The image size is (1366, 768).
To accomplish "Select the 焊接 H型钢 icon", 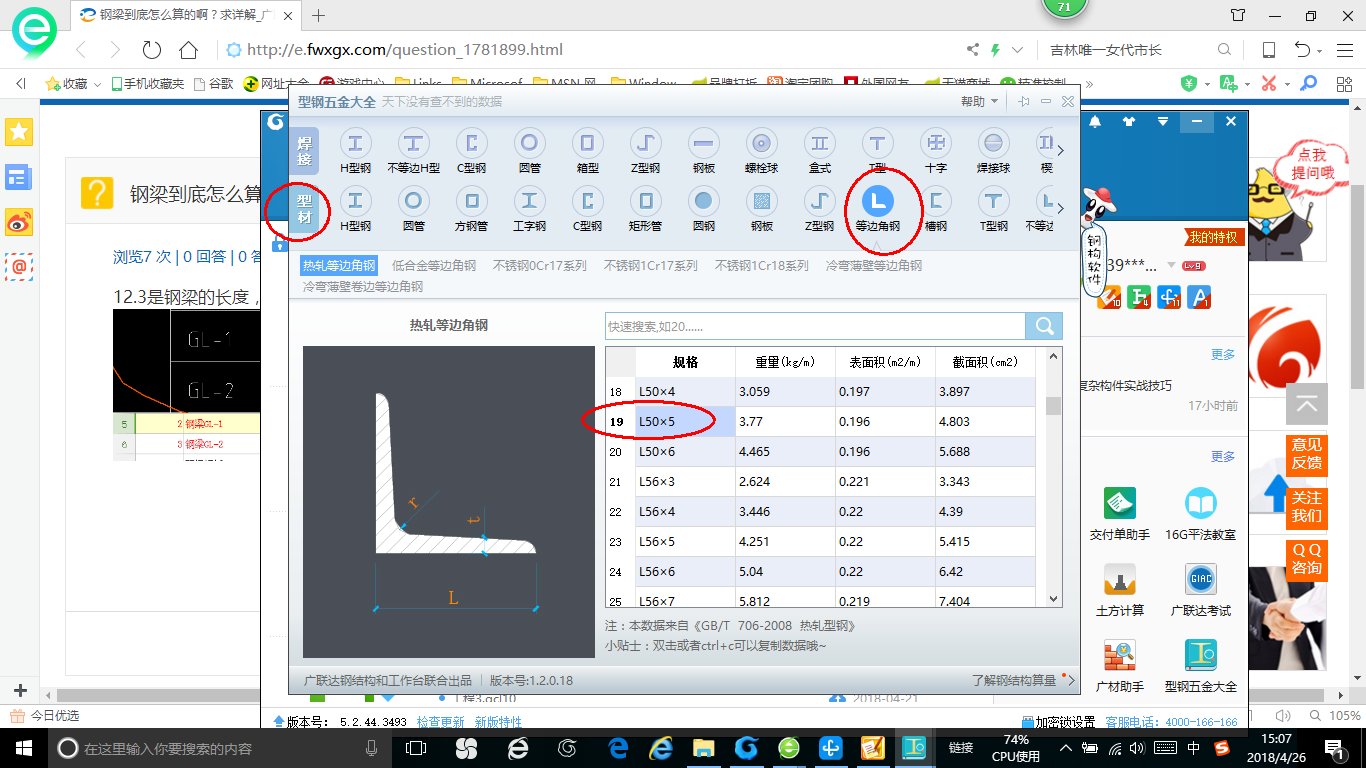I will tap(355, 143).
